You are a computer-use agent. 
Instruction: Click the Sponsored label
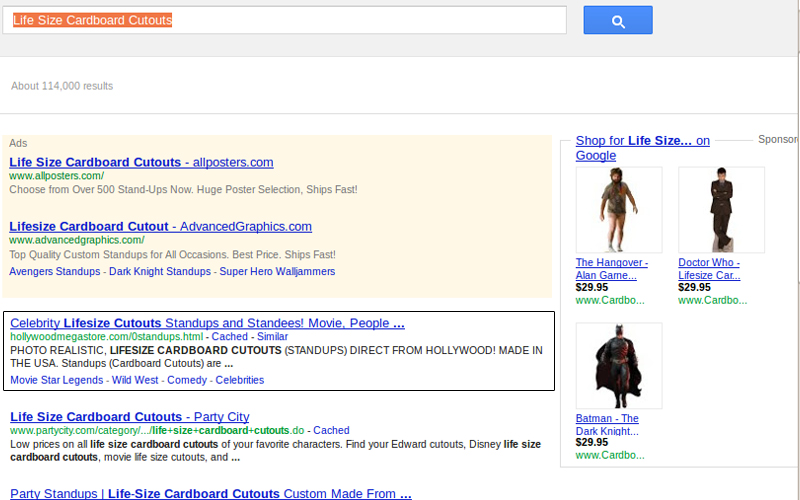(x=778, y=139)
